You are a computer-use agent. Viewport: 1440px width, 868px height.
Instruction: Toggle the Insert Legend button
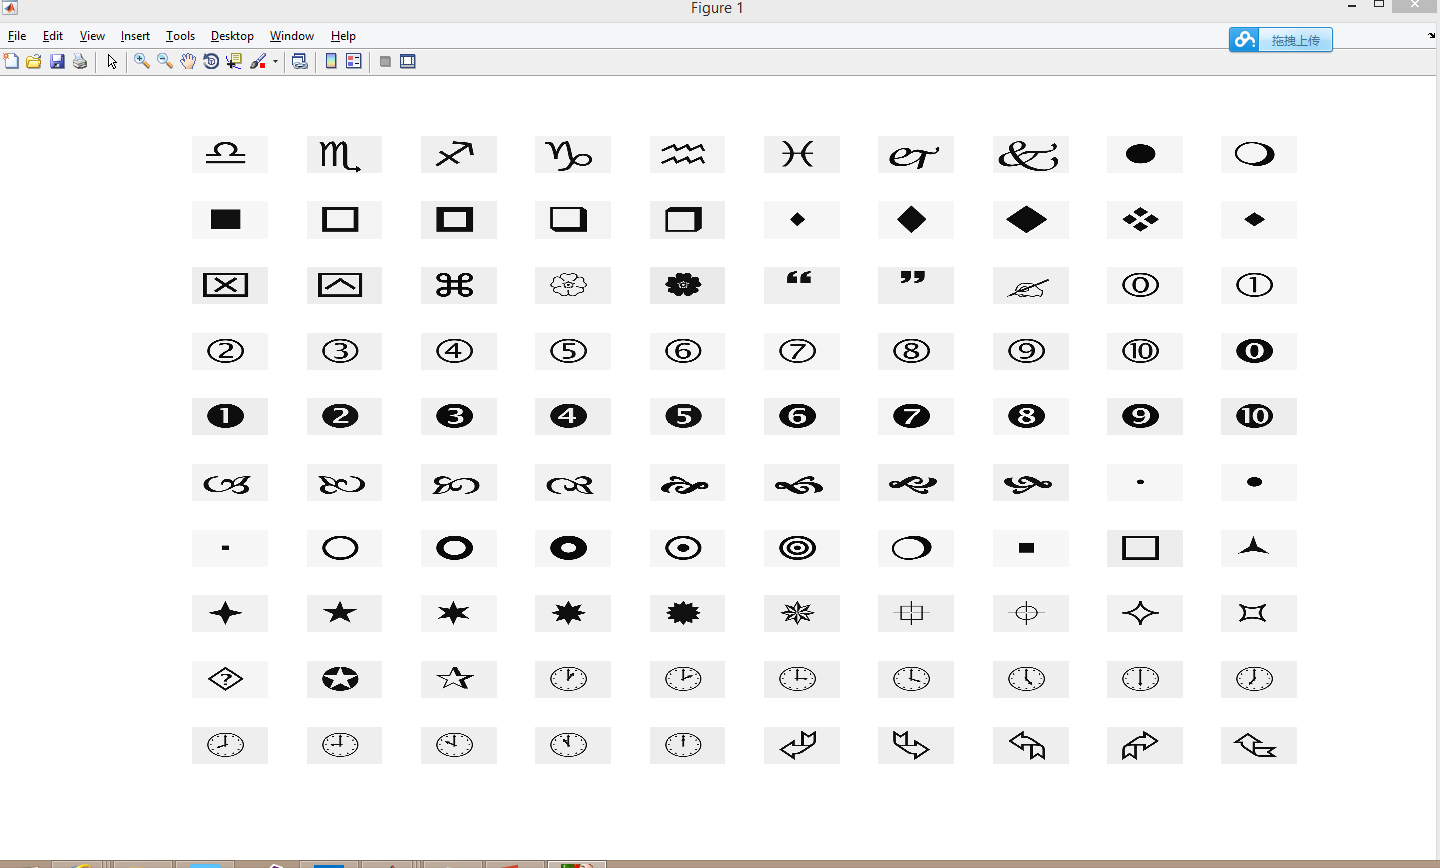[x=354, y=62]
